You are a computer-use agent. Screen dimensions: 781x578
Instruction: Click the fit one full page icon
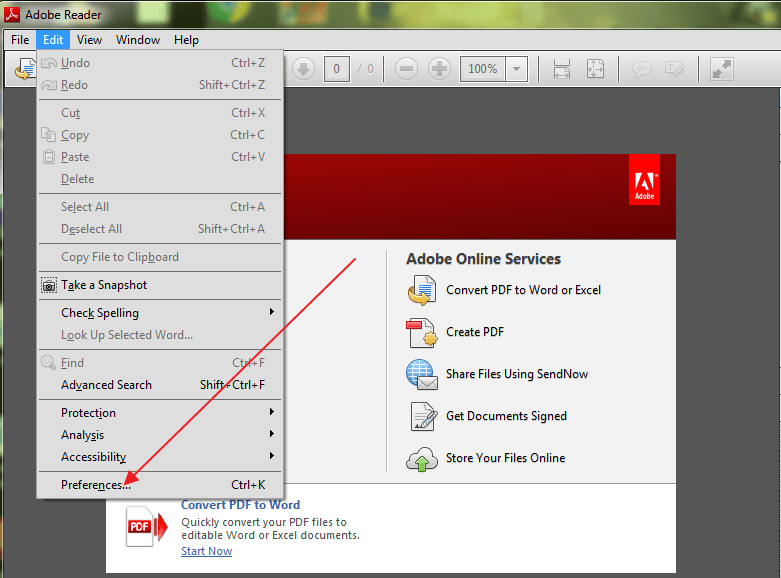point(595,69)
